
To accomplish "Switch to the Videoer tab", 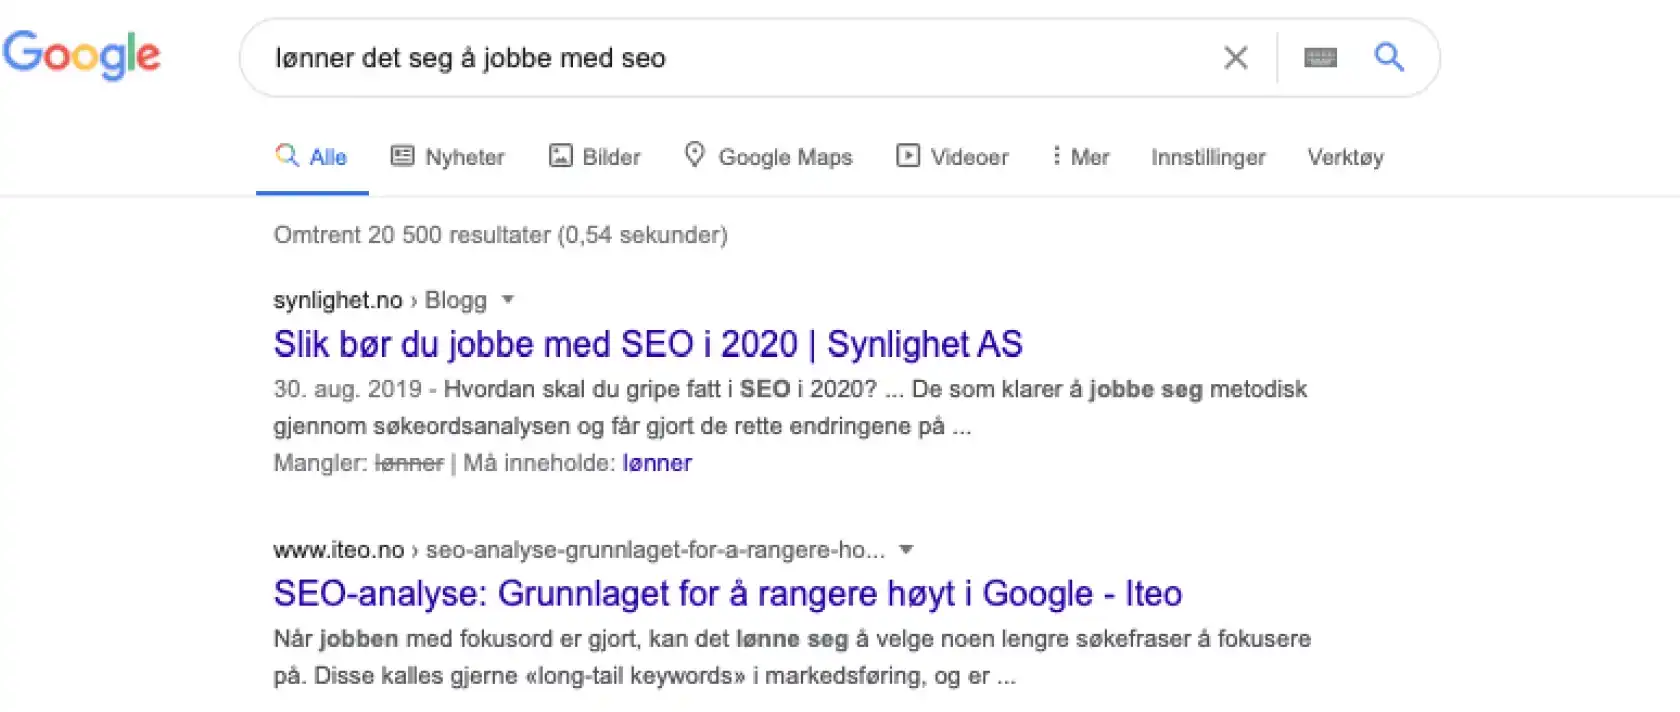I will [952, 157].
